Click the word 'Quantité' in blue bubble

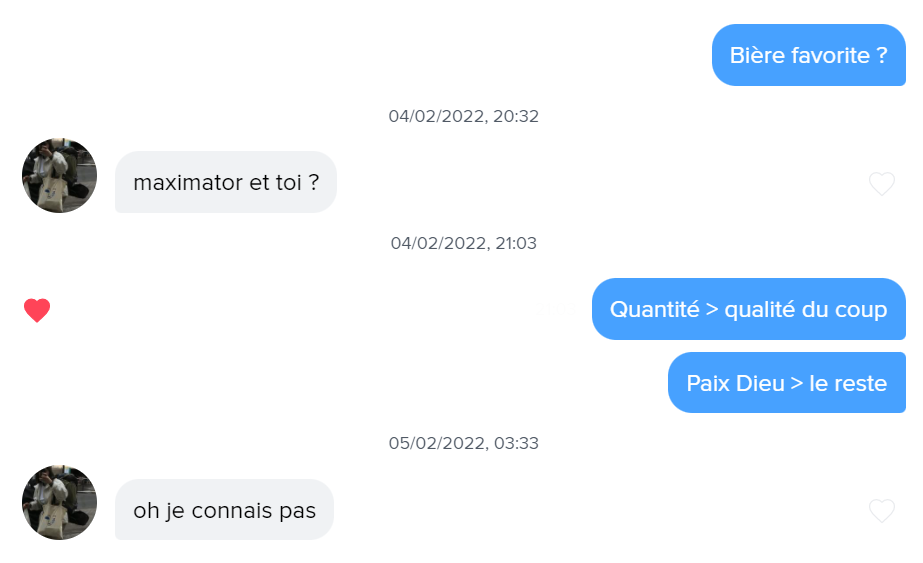pyautogui.click(x=655, y=309)
